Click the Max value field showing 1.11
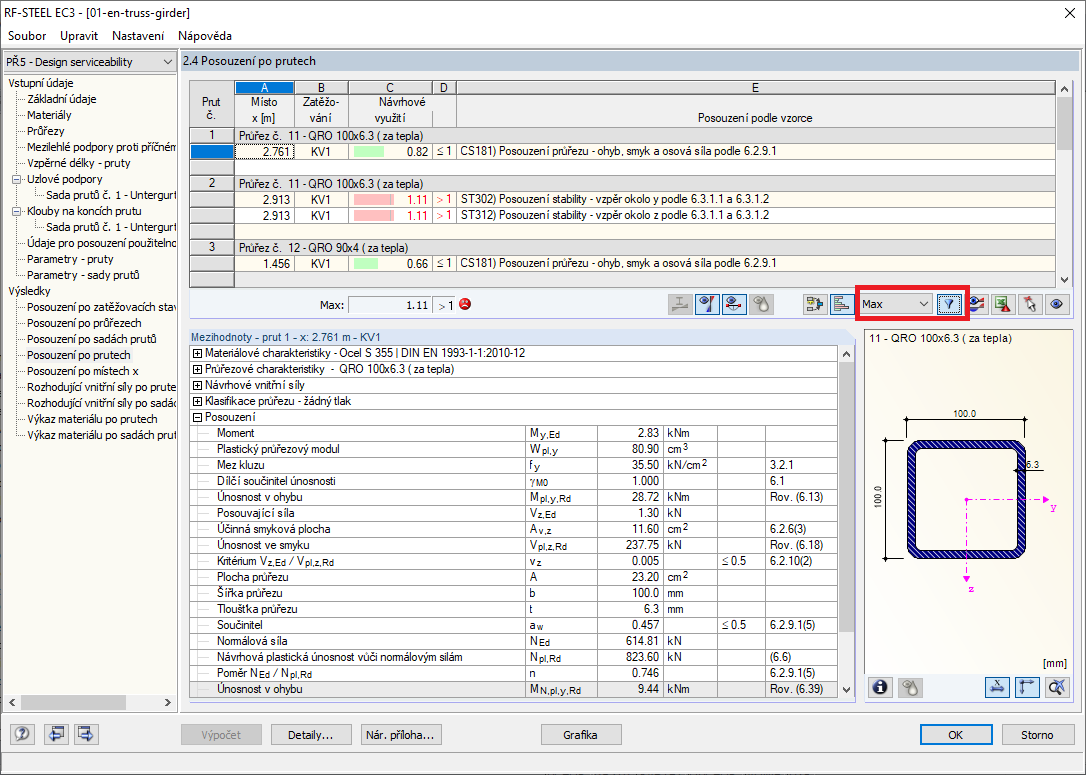This screenshot has width=1086, height=775. 389,305
